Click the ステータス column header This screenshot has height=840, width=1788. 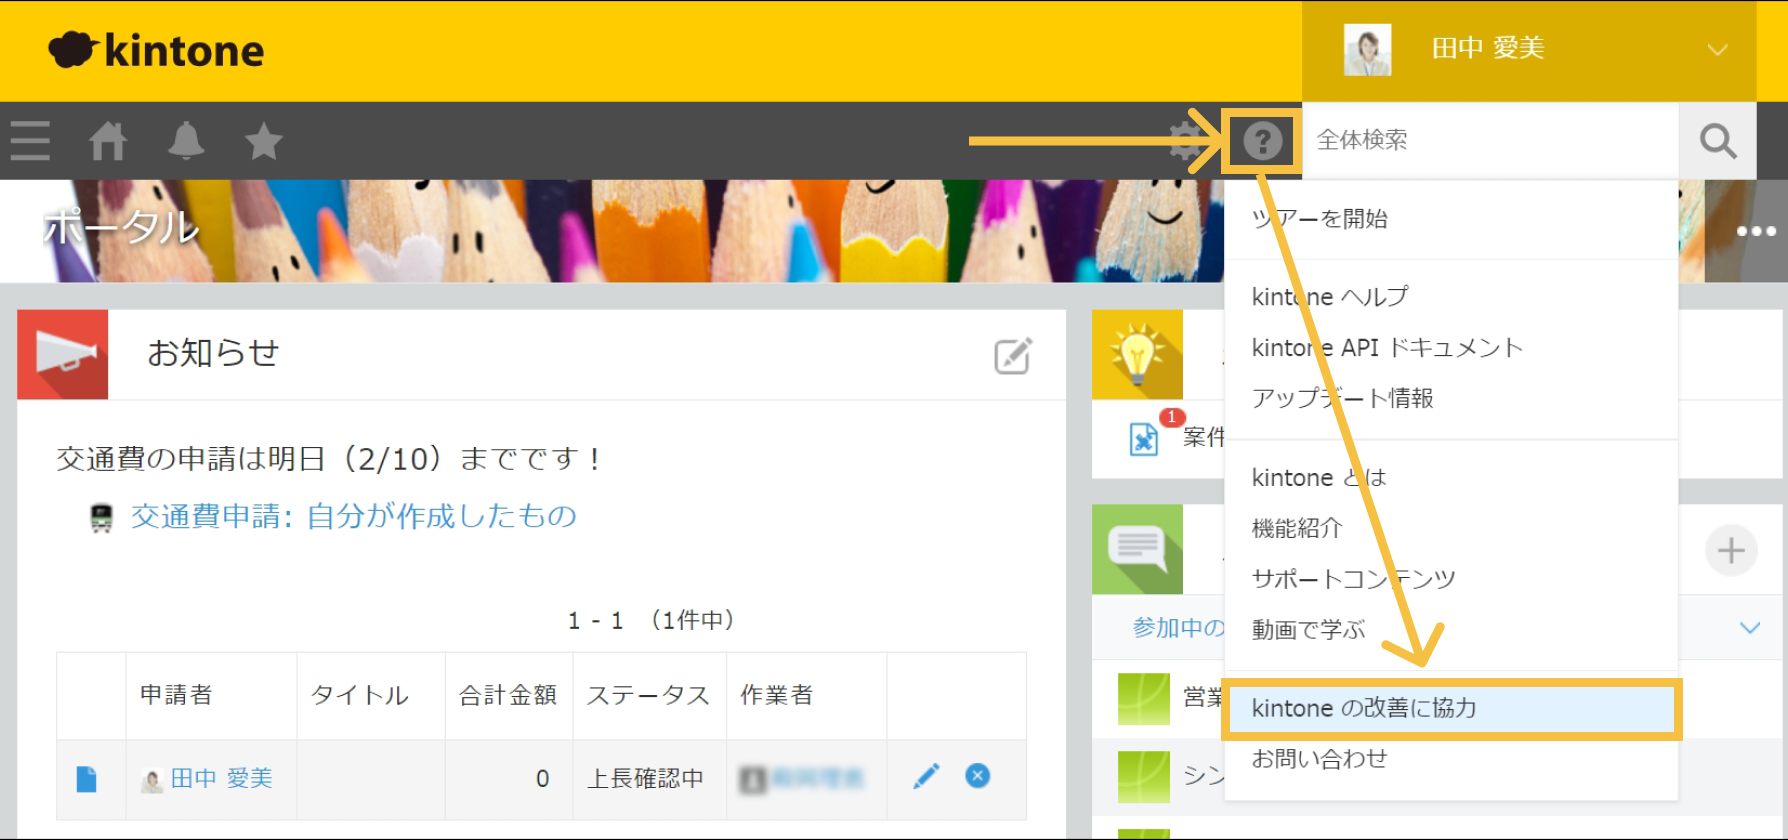(x=649, y=696)
